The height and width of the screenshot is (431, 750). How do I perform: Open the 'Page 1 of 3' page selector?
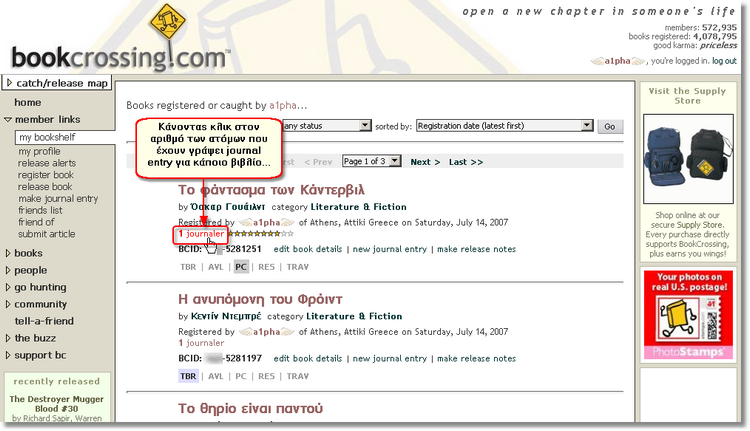tap(371, 161)
